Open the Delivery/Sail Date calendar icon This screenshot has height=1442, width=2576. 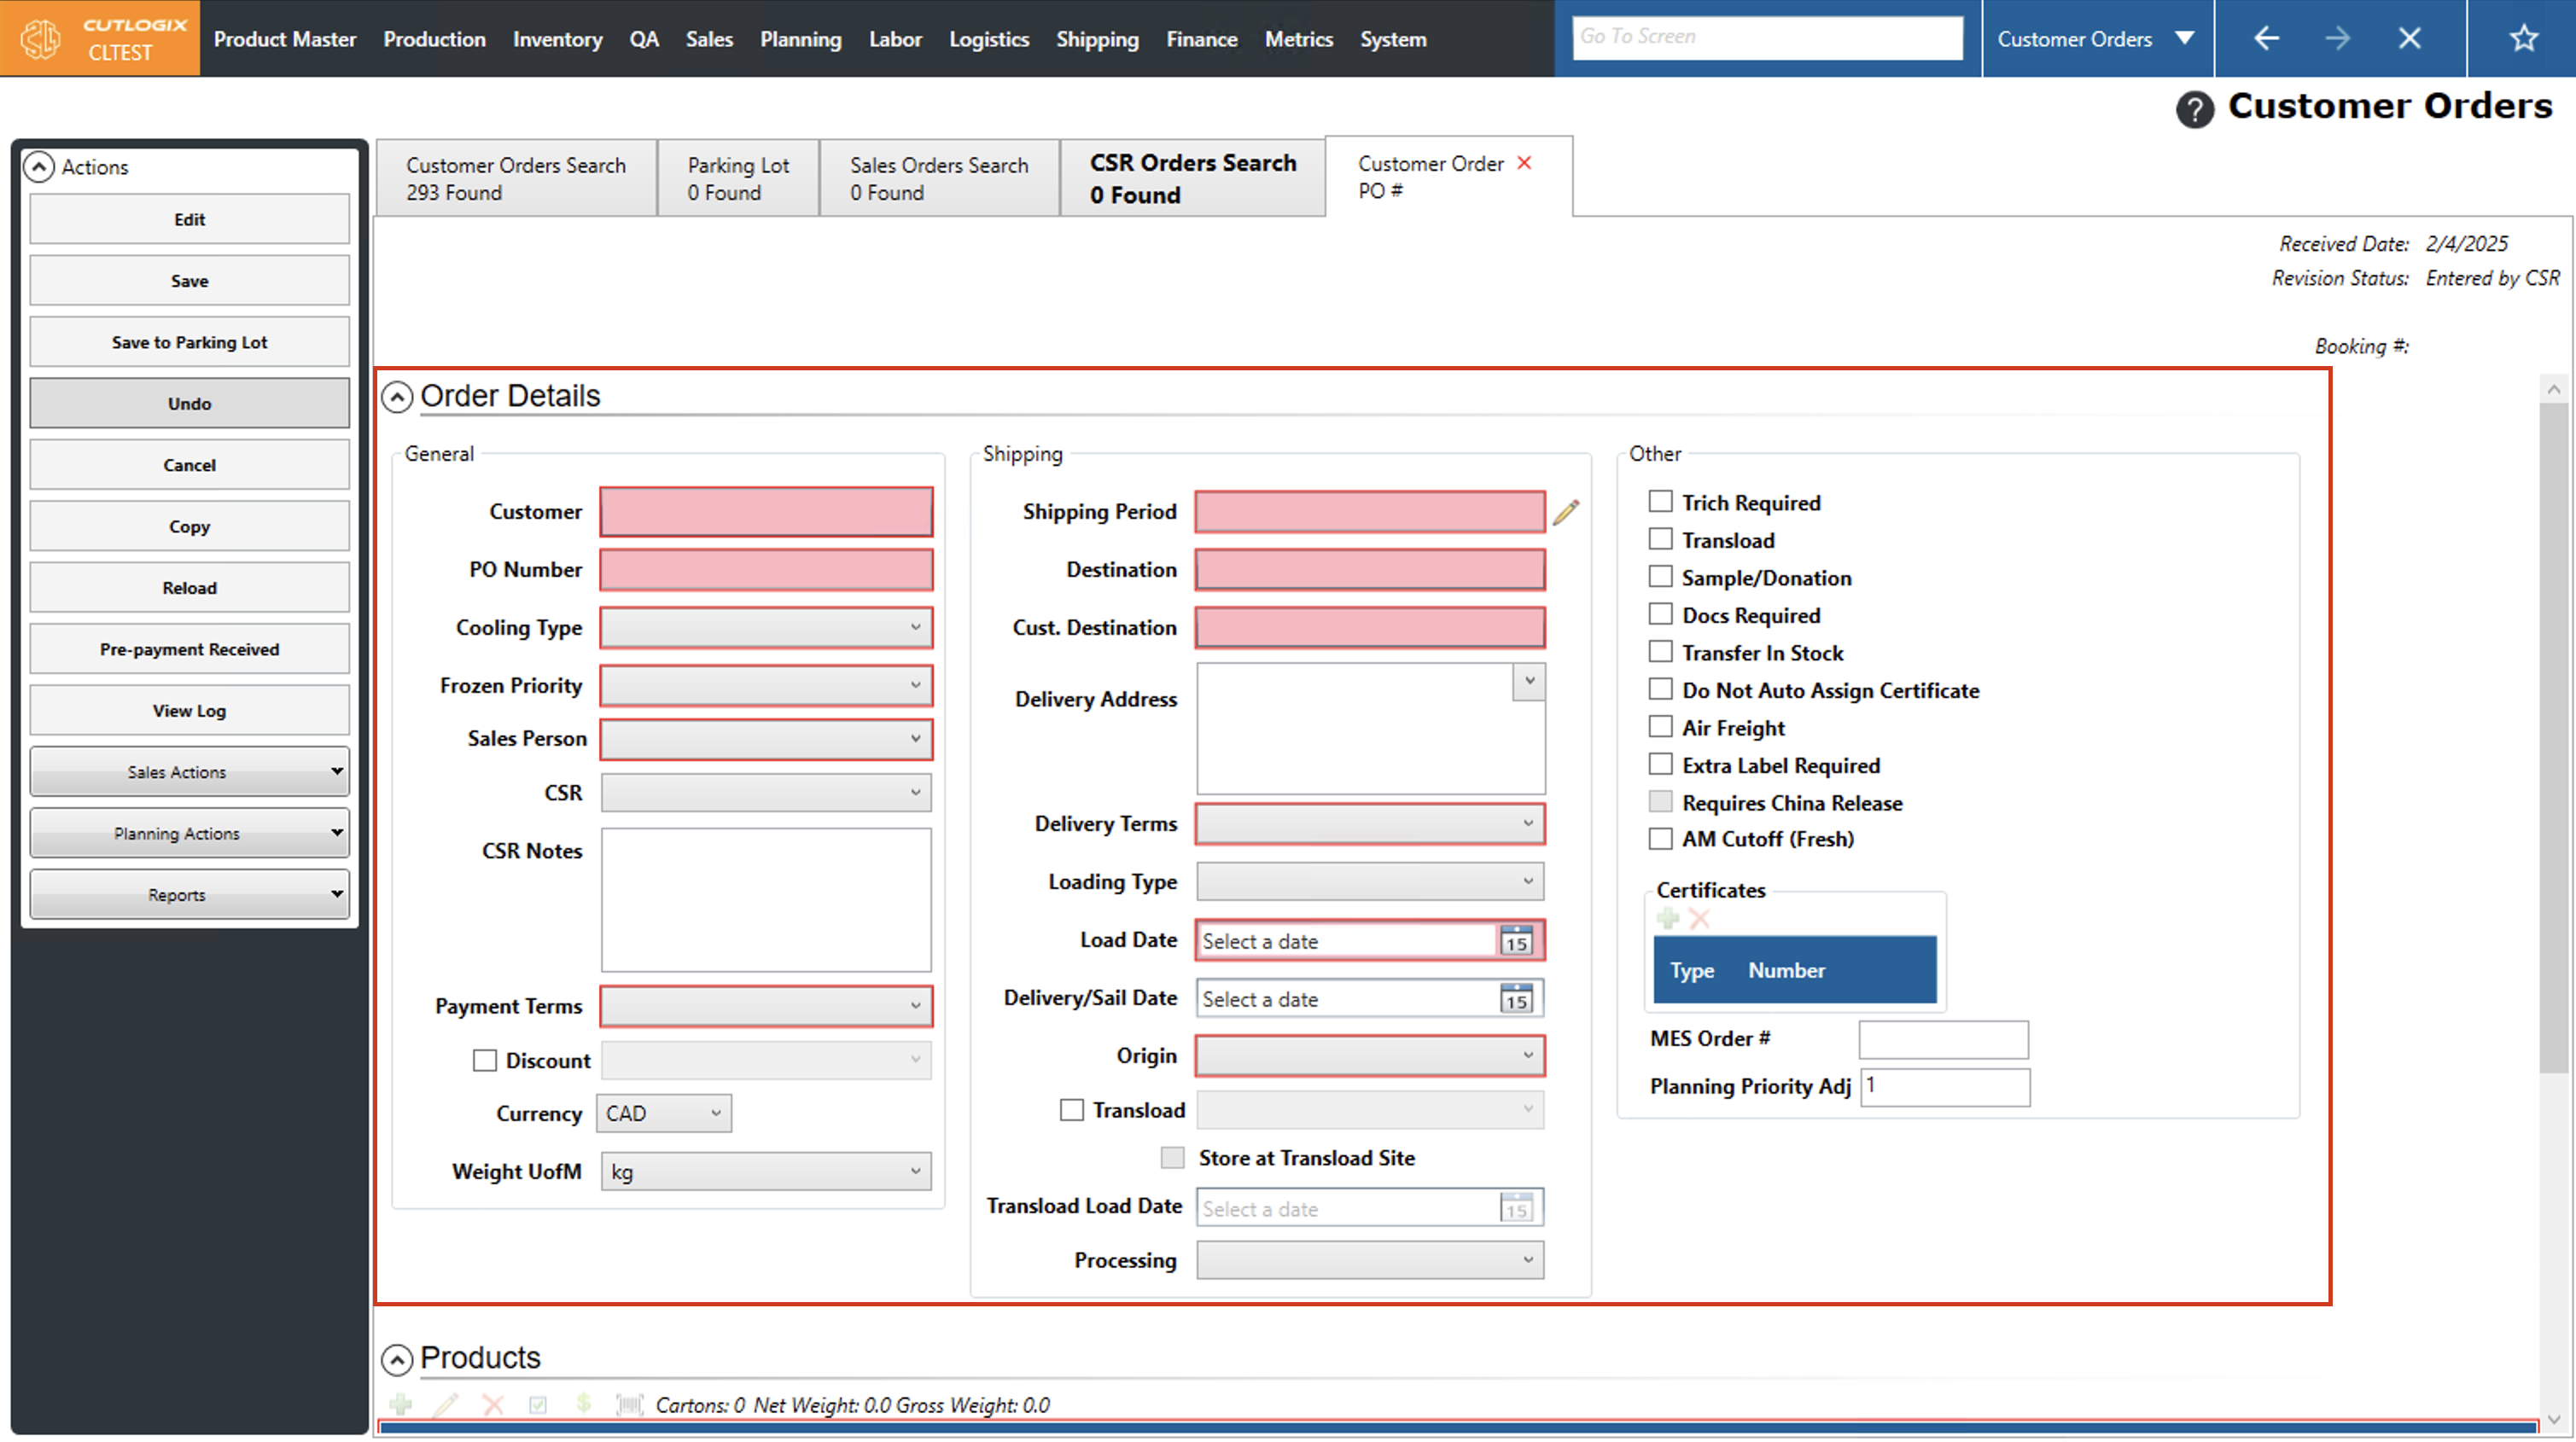pos(1516,999)
